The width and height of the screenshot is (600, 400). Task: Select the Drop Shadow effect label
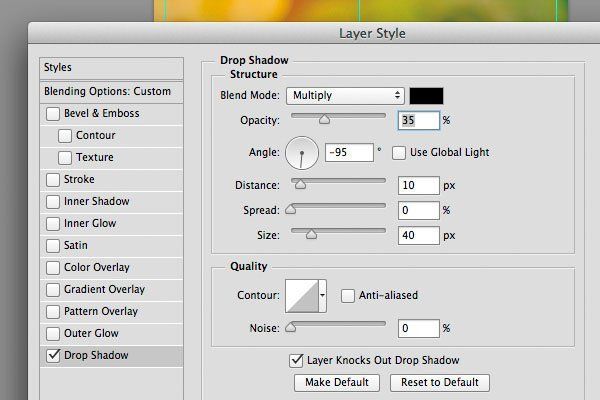[x=96, y=356]
